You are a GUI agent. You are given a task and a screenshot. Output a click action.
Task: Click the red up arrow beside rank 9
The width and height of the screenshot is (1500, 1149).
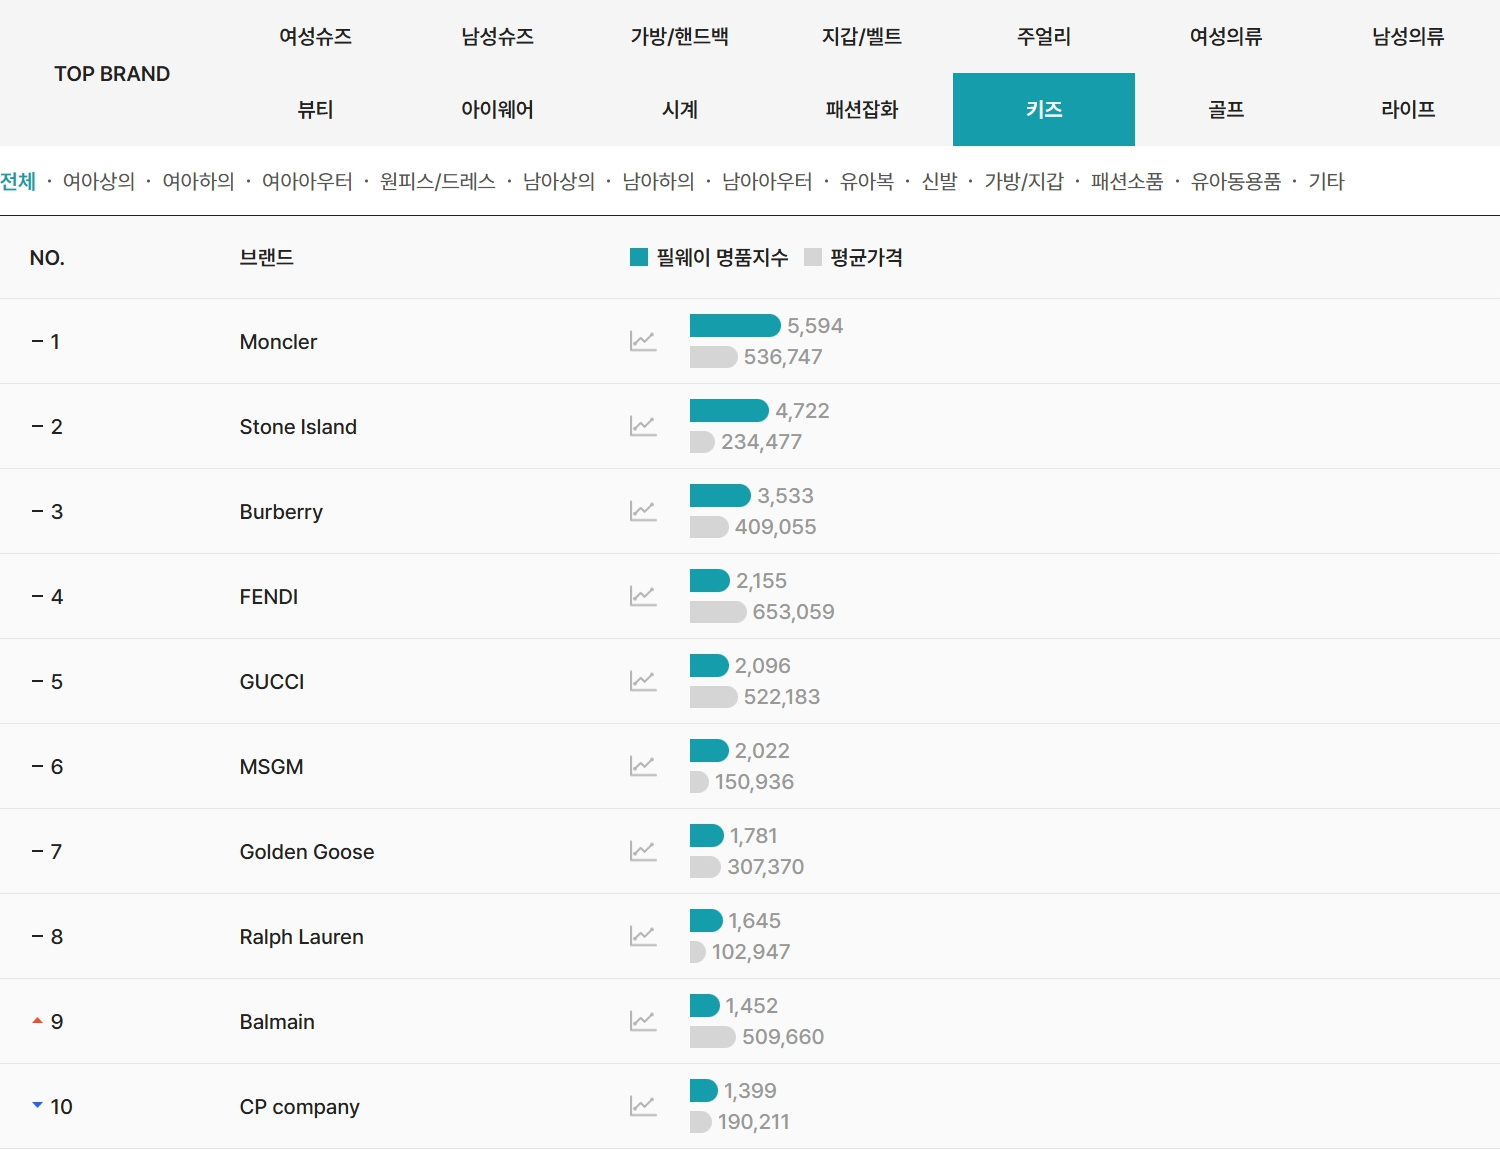point(37,1021)
